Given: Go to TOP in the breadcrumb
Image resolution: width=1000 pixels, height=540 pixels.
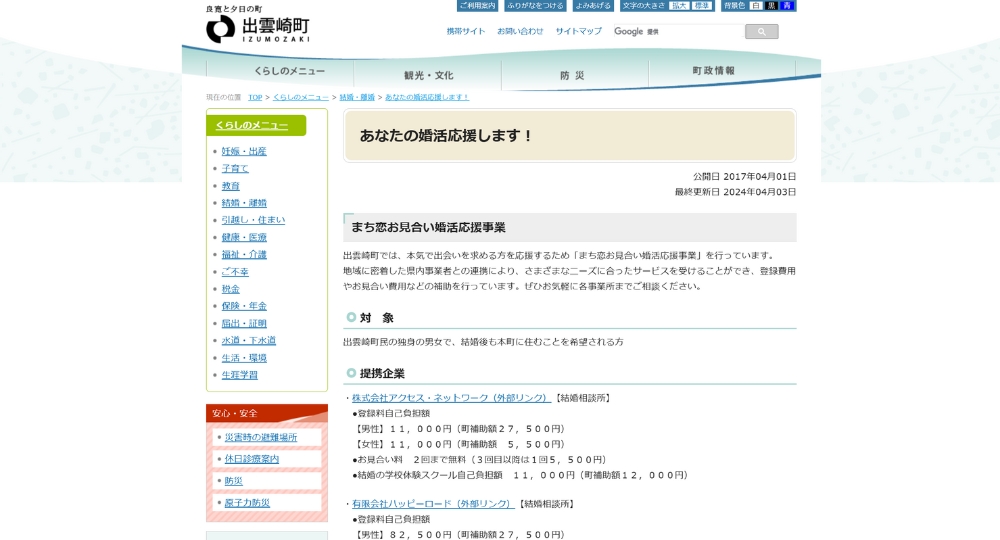Looking at the screenshot, I should point(255,97).
